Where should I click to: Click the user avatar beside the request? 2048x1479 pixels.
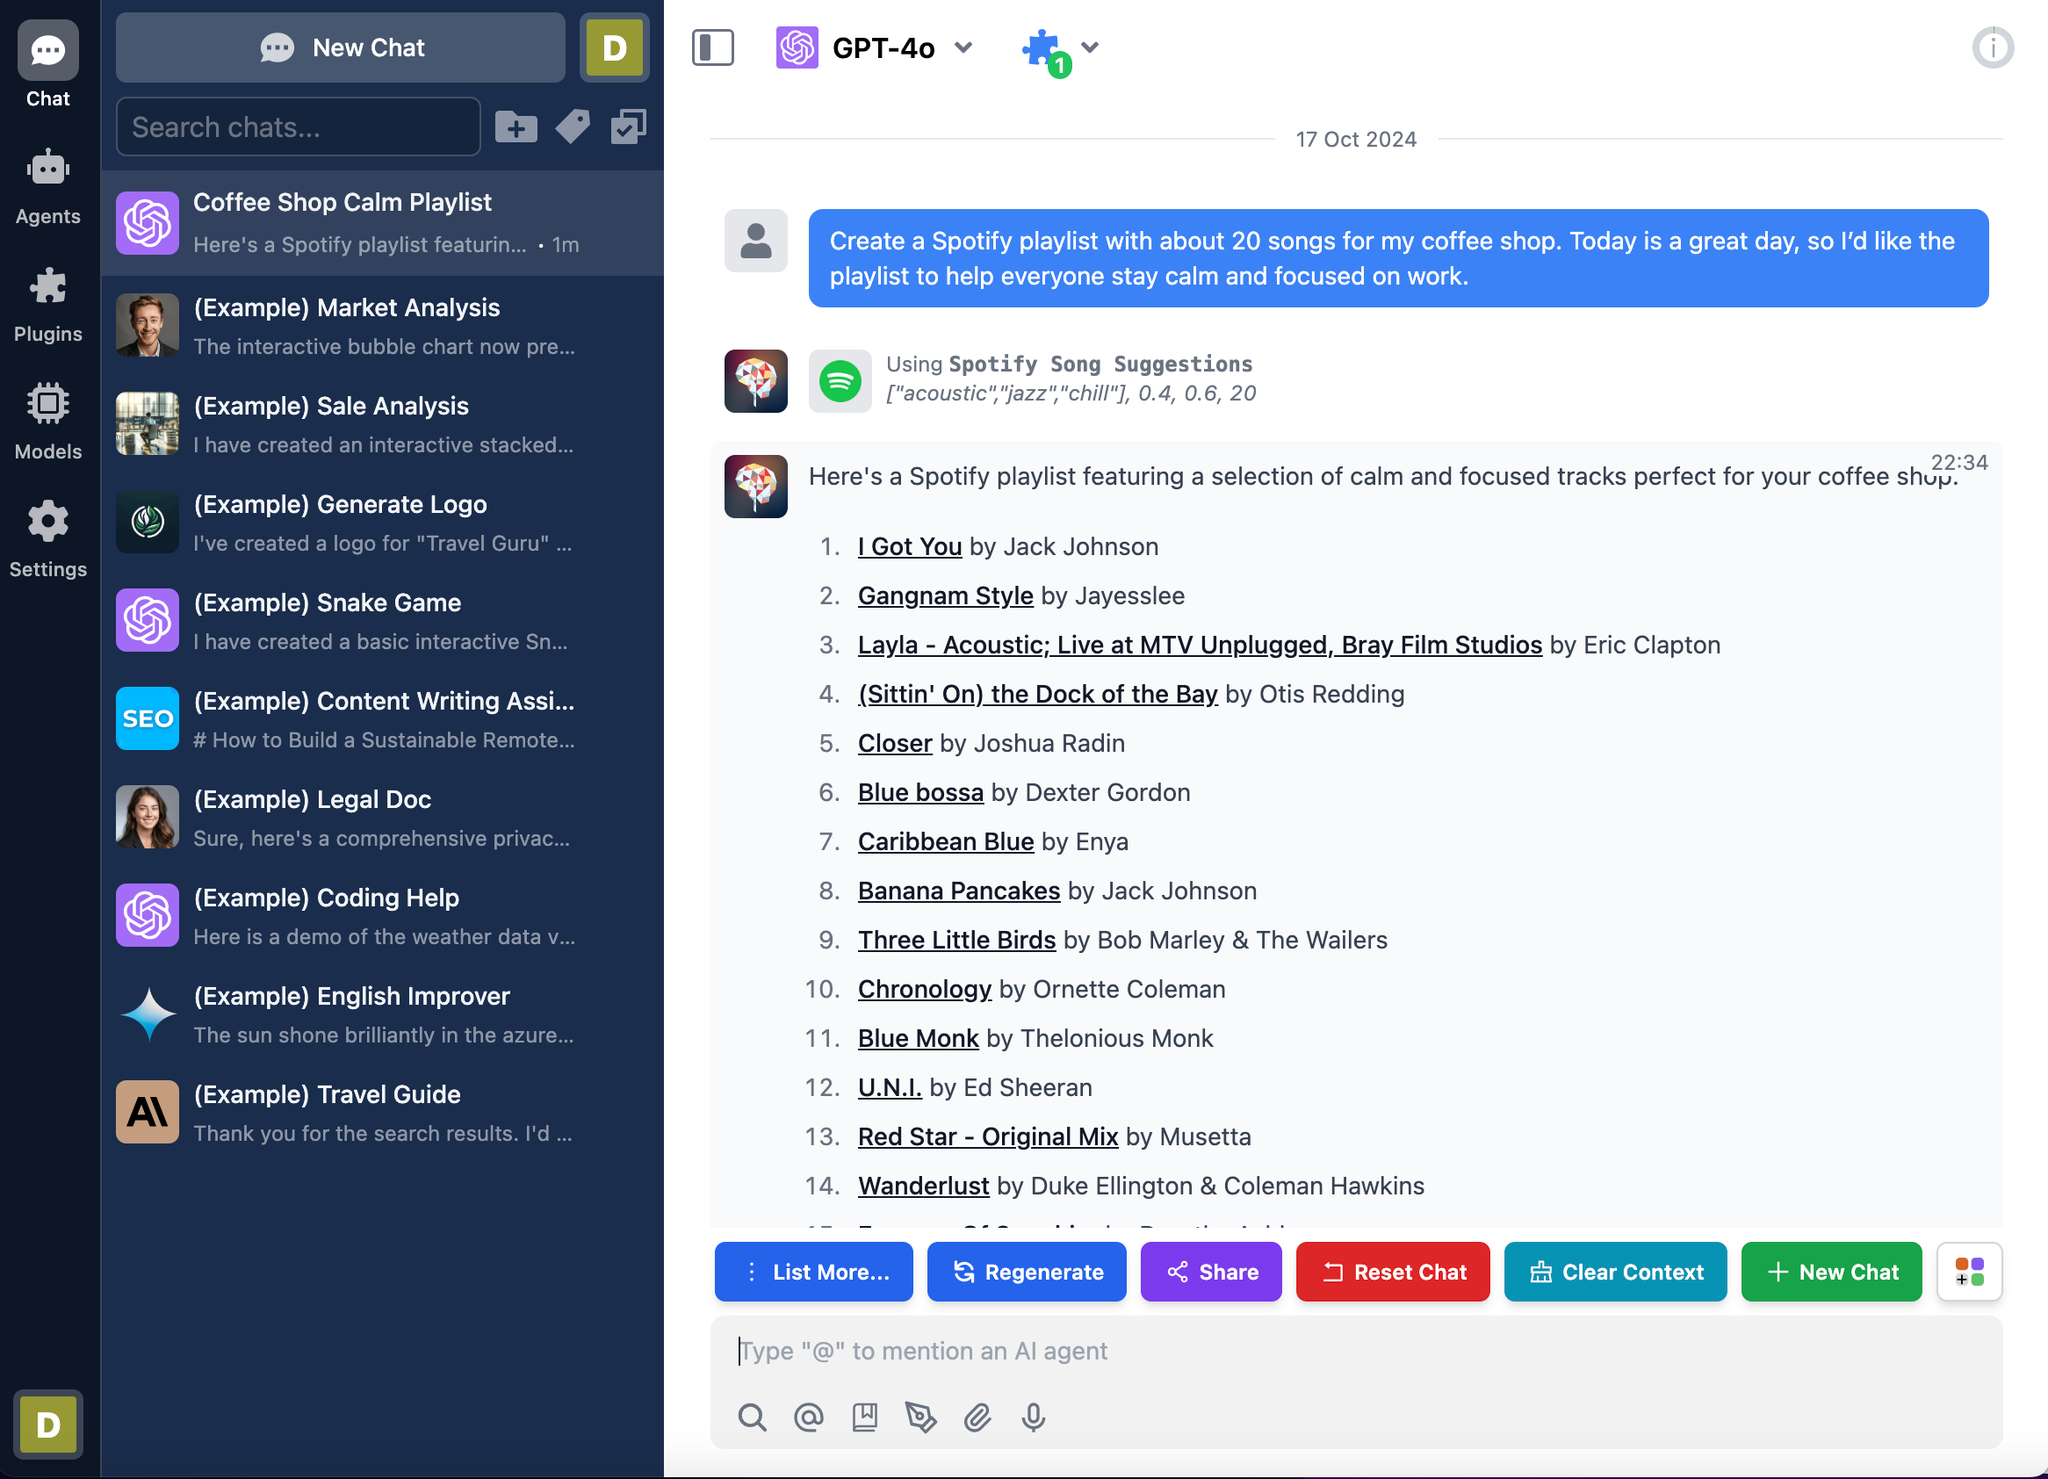coord(755,240)
